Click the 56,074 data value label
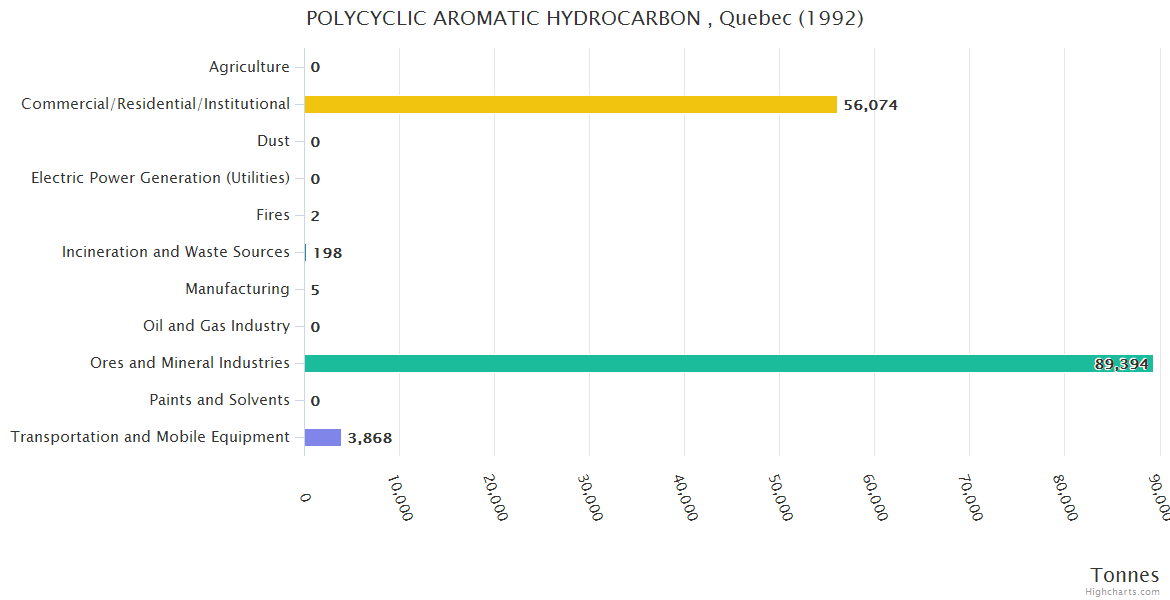The image size is (1170, 600). pyautogui.click(x=870, y=105)
